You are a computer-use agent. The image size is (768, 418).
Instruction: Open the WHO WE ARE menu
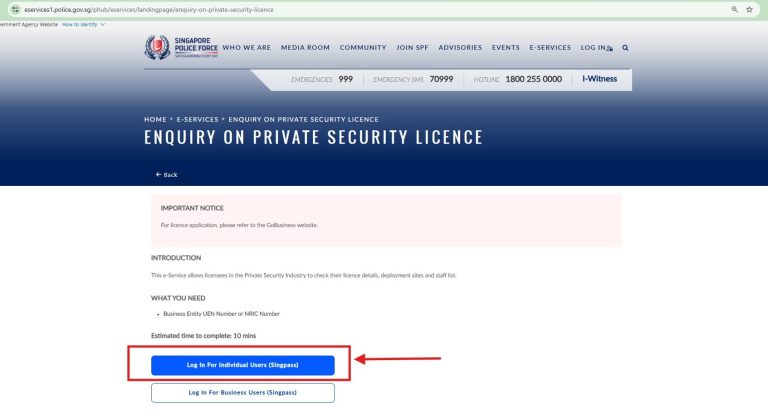246,48
